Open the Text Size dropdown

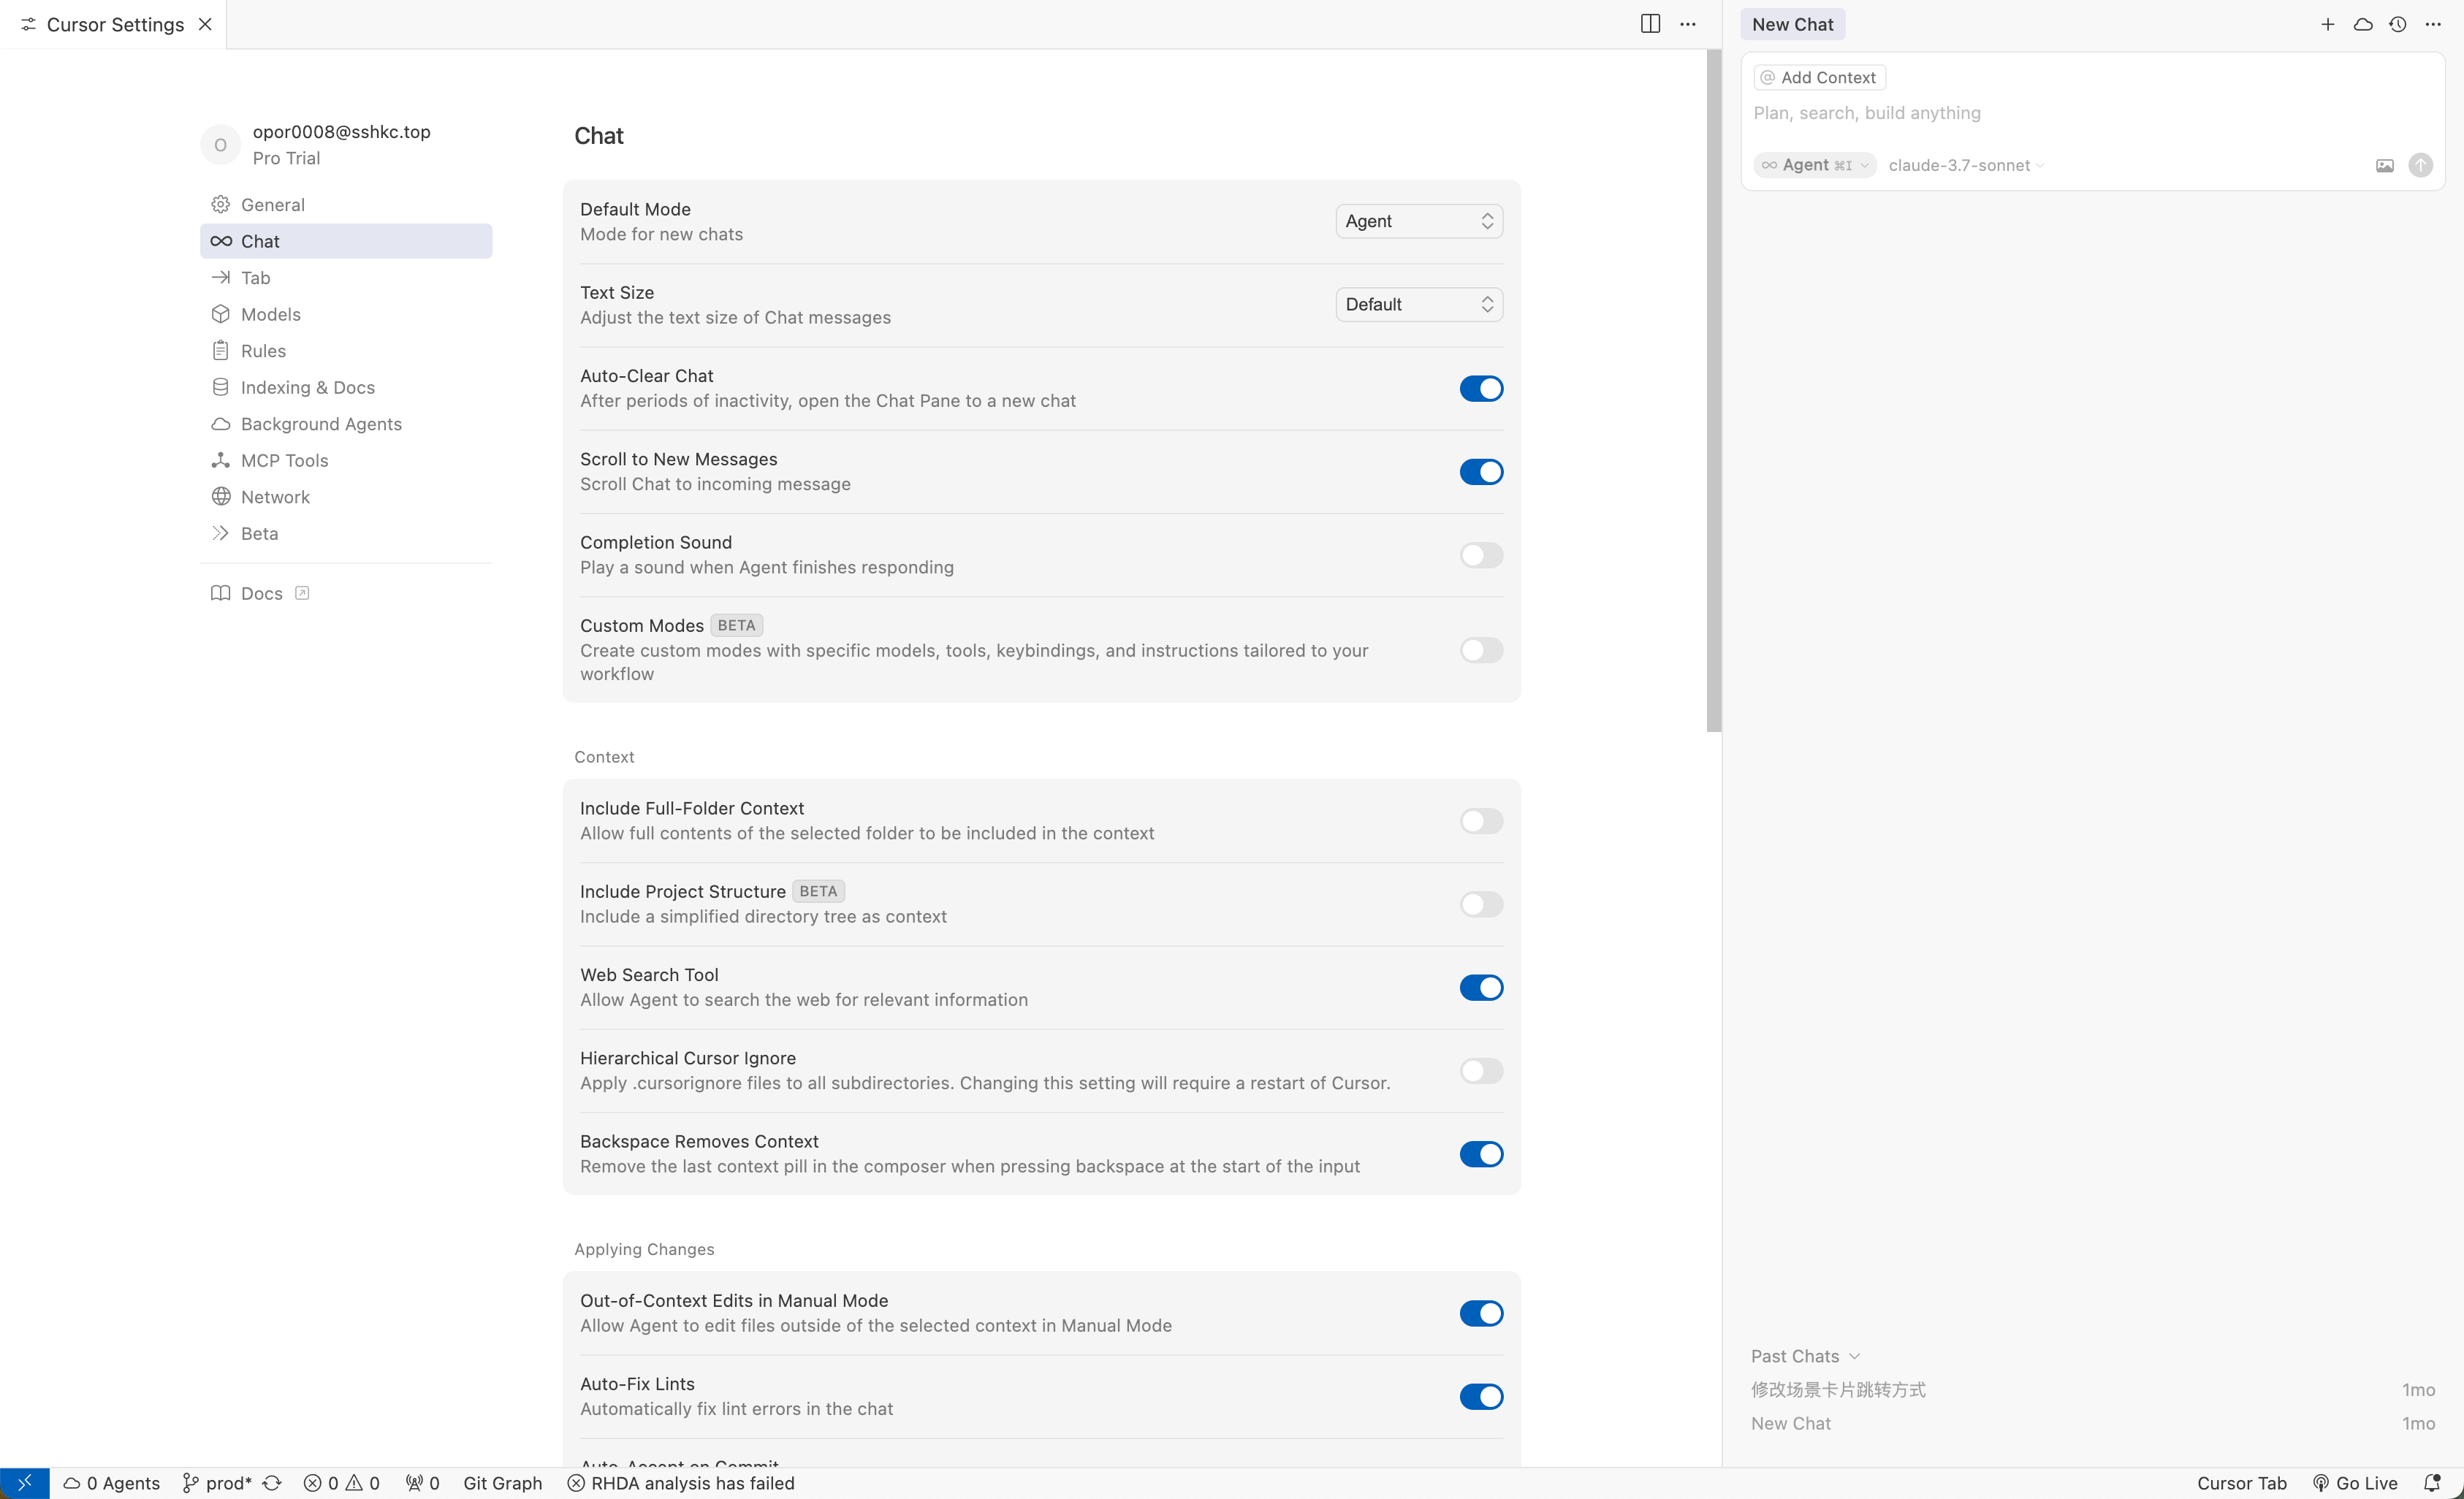click(1418, 304)
